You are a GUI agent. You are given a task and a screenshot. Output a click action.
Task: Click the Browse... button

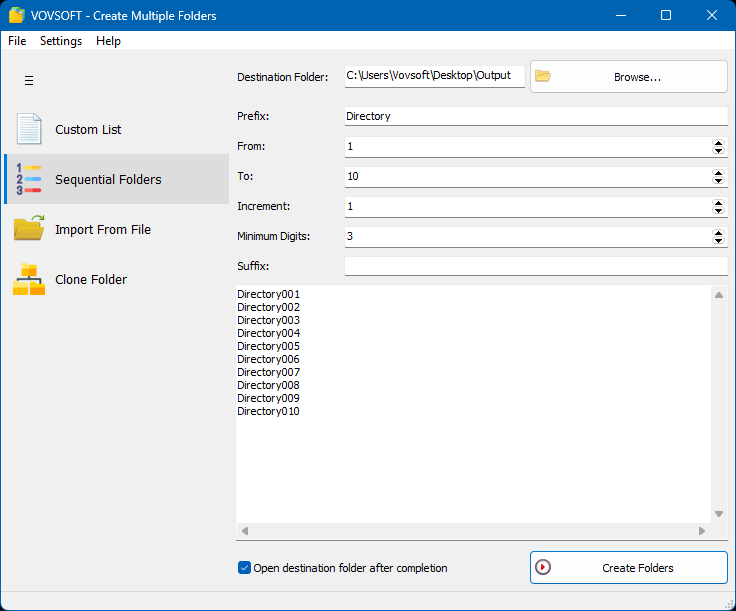tap(629, 76)
